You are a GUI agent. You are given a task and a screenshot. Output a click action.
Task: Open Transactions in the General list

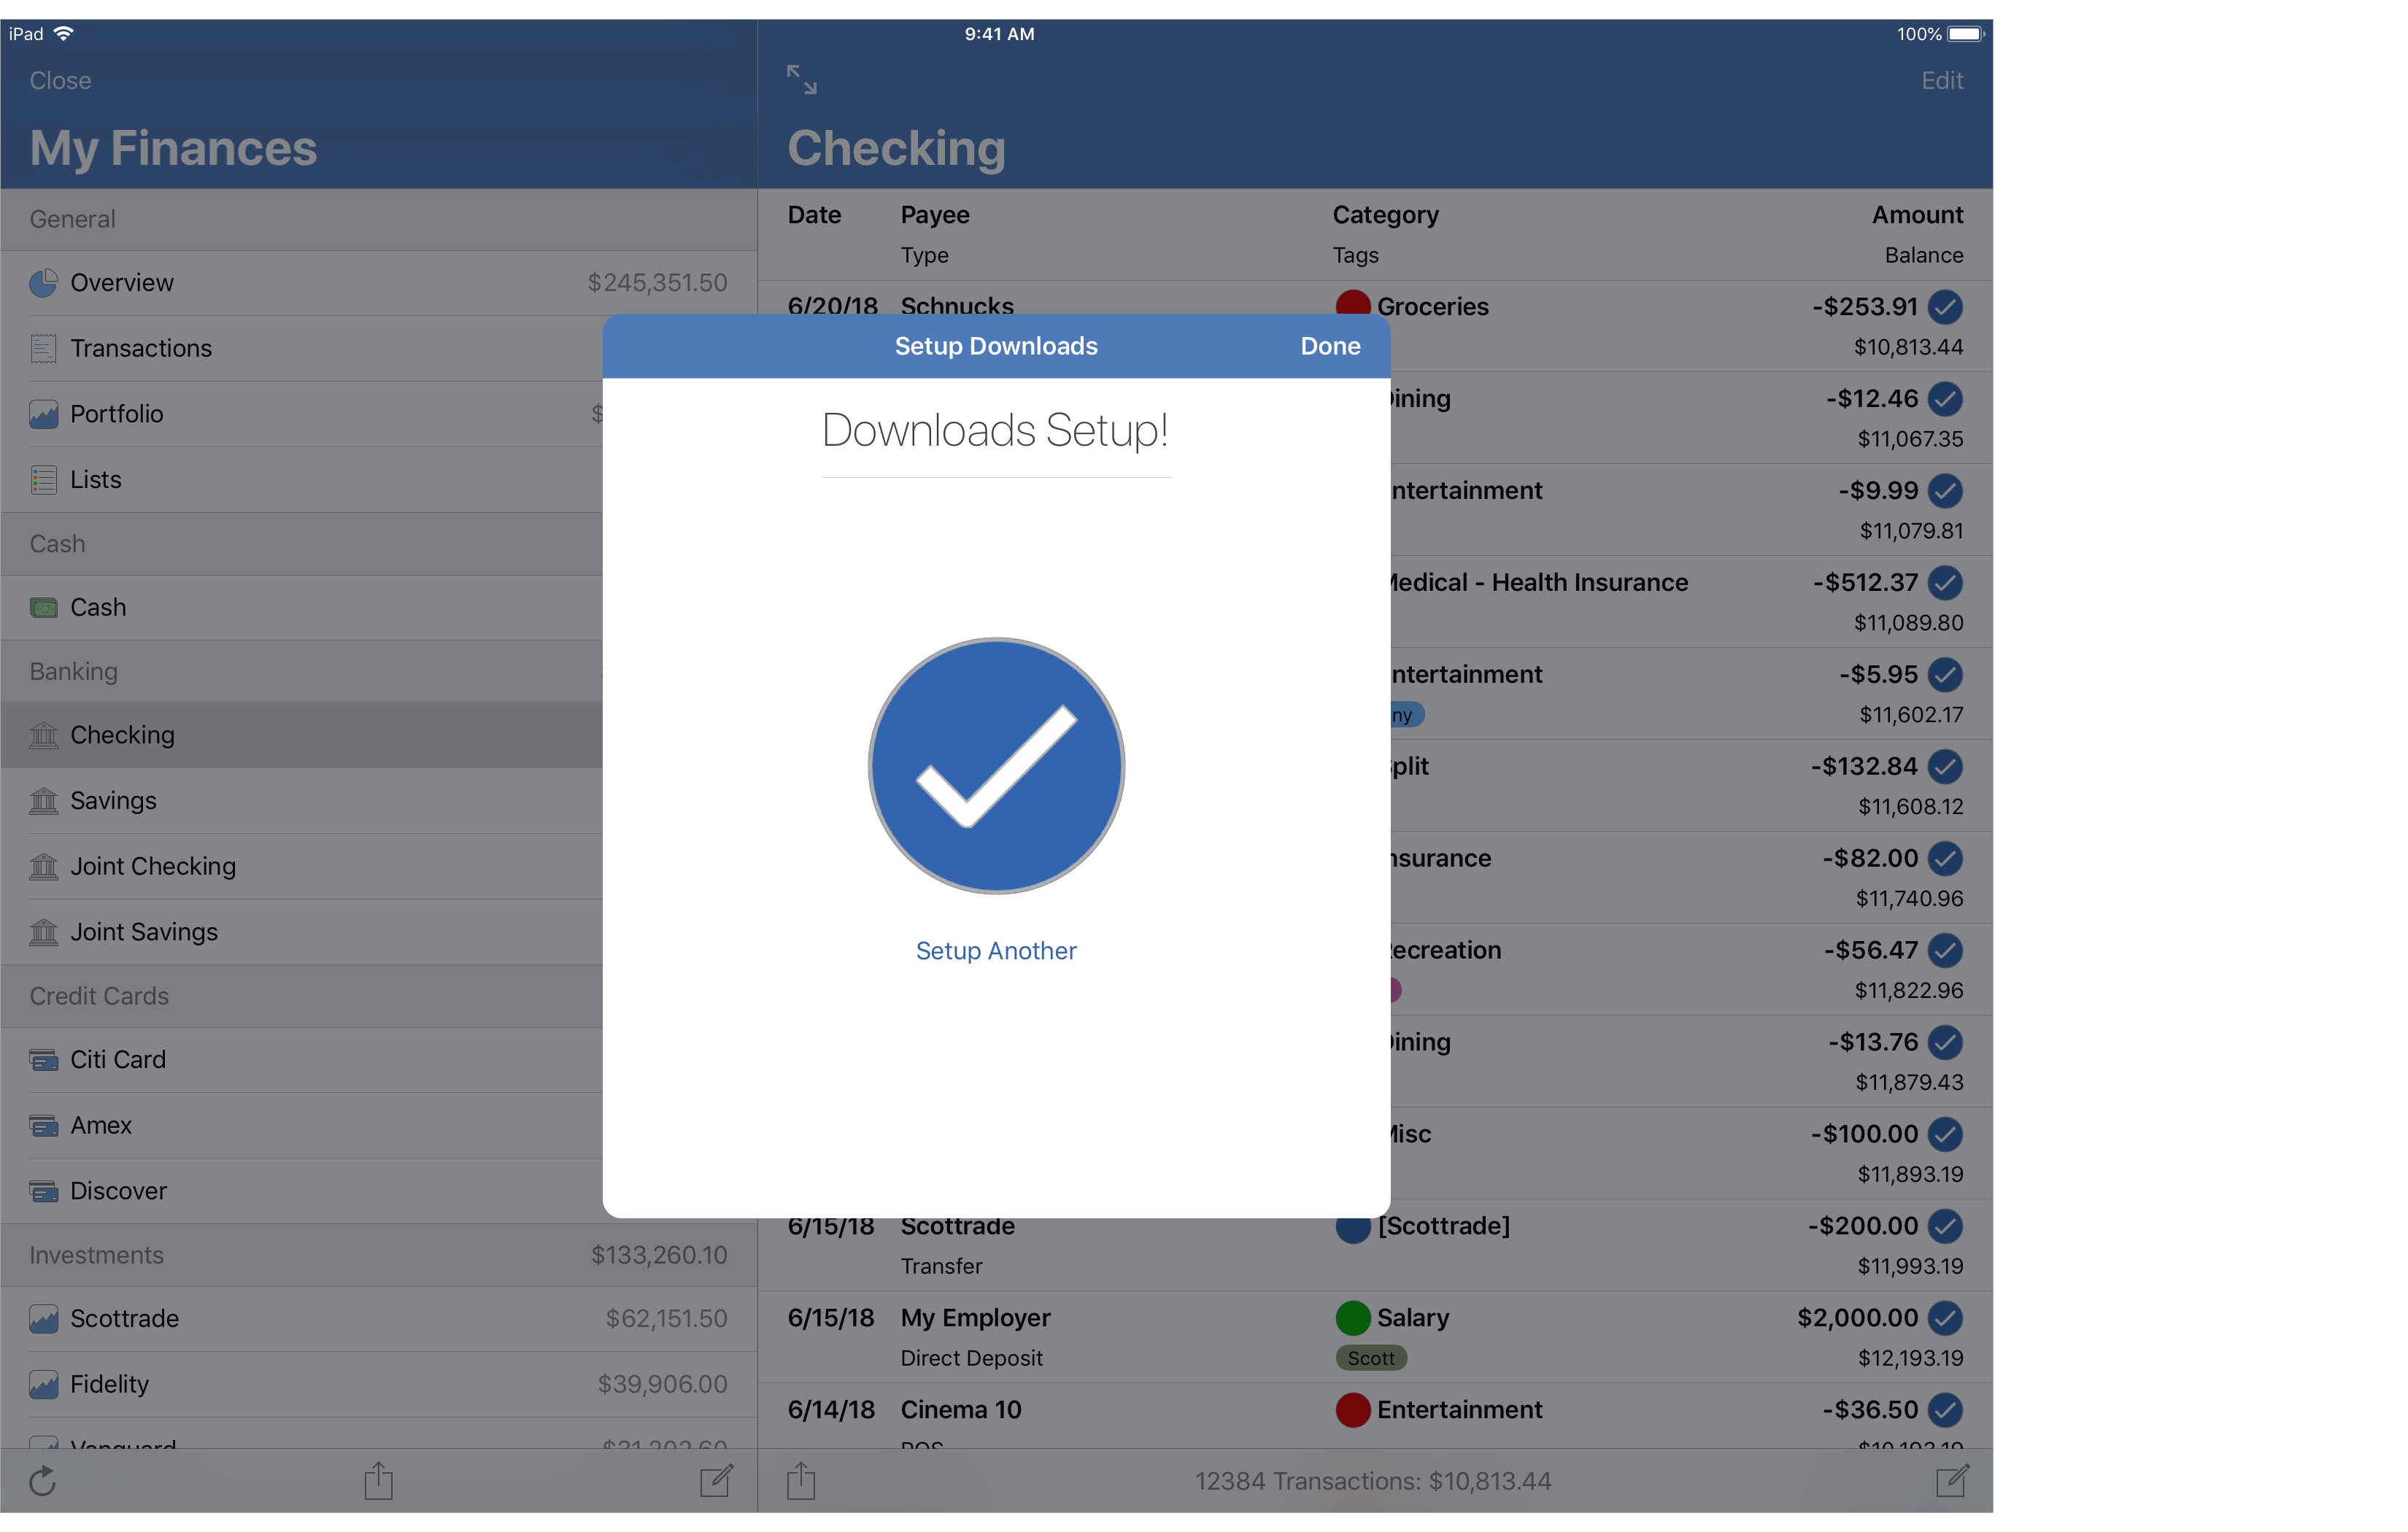pyautogui.click(x=141, y=348)
